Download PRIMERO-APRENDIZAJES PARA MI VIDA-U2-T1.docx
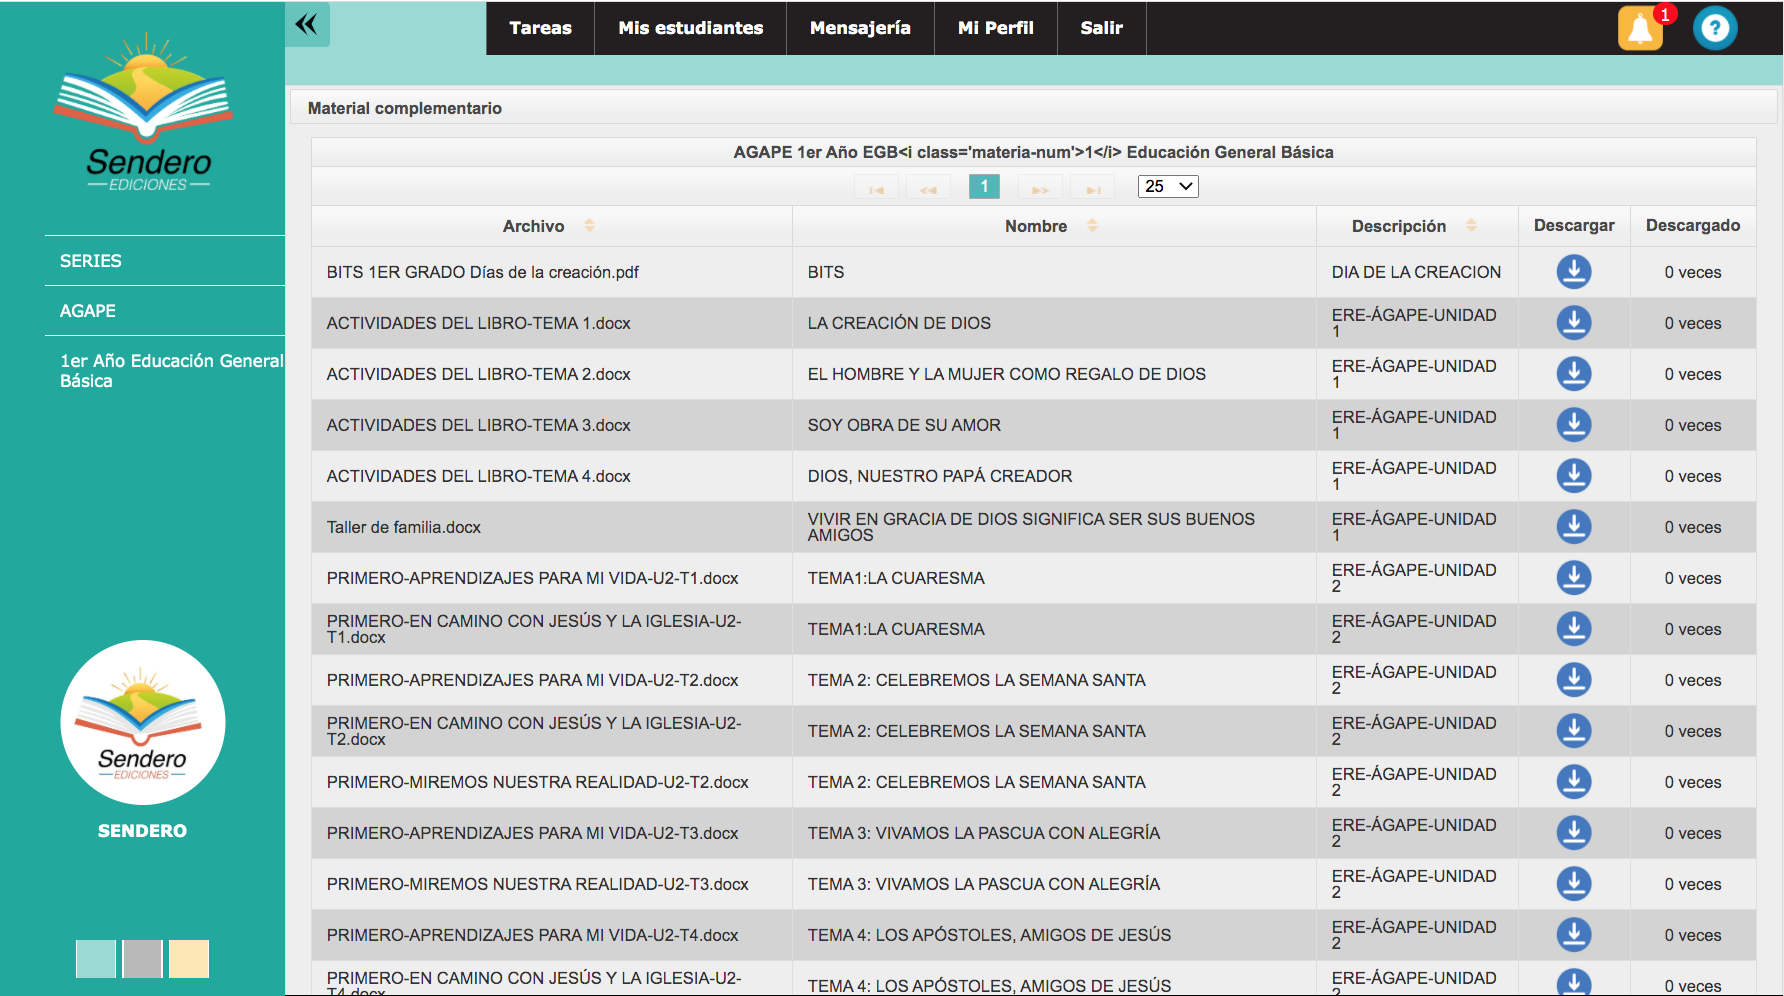This screenshot has width=1784, height=996. (x=1573, y=578)
